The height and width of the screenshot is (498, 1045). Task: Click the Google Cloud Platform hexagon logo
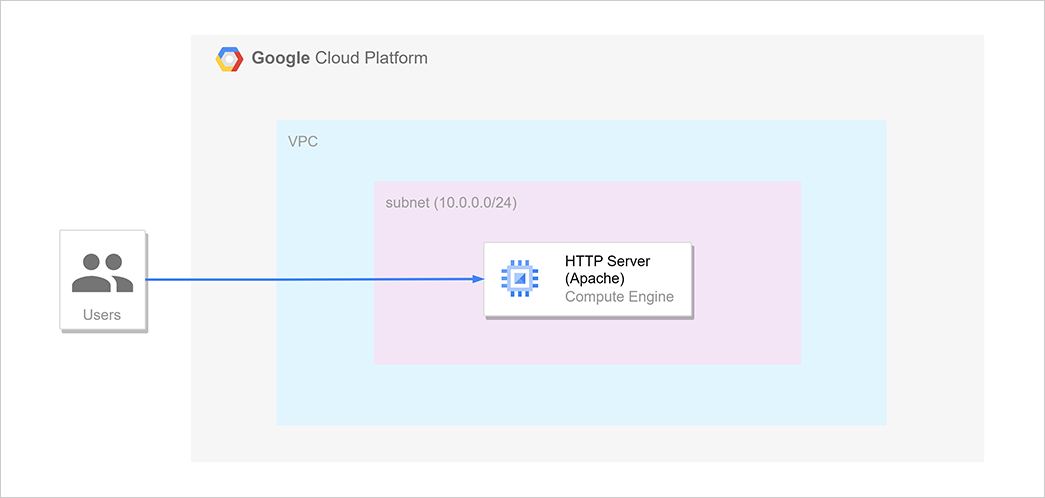[x=229, y=59]
